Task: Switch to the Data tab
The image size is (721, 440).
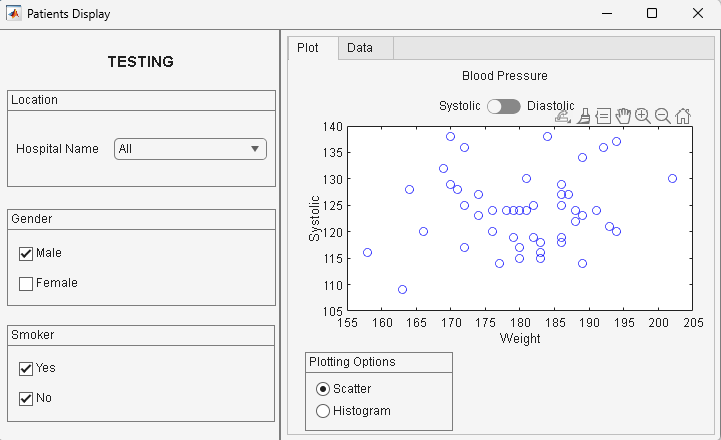Action: (360, 48)
